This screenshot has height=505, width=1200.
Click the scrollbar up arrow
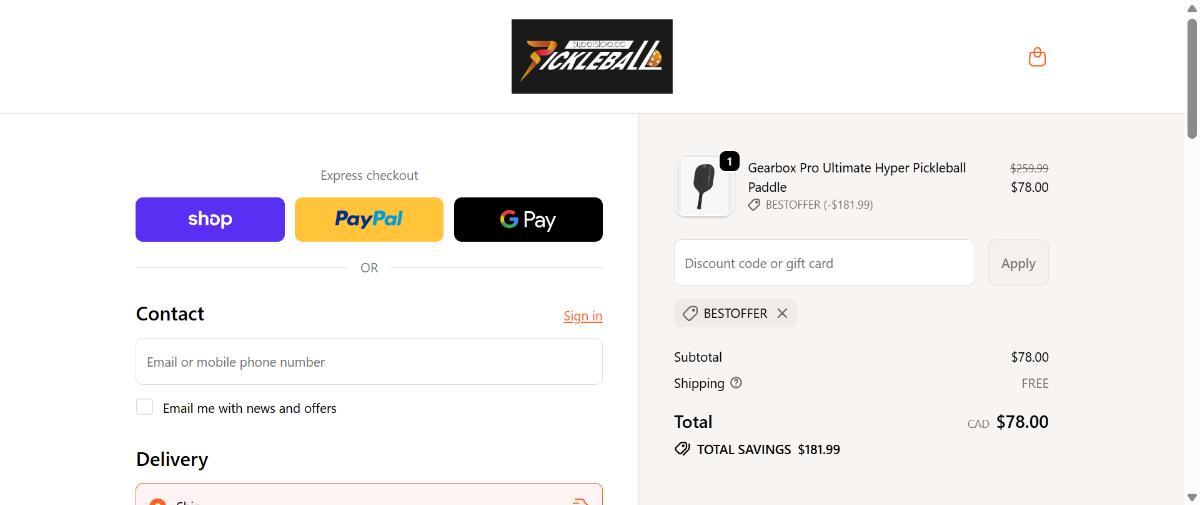coord(1192,8)
